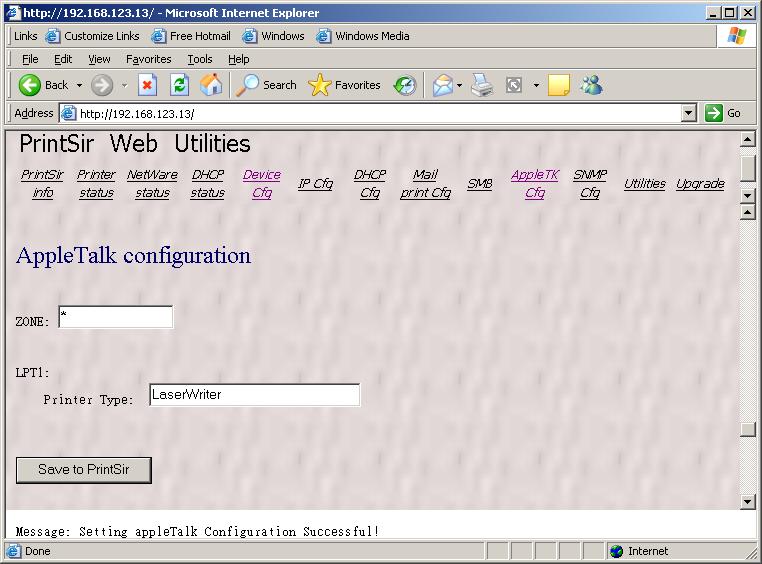Viewport: 762px width, 564px height.
Task: Open the History clock icon
Action: (405, 85)
